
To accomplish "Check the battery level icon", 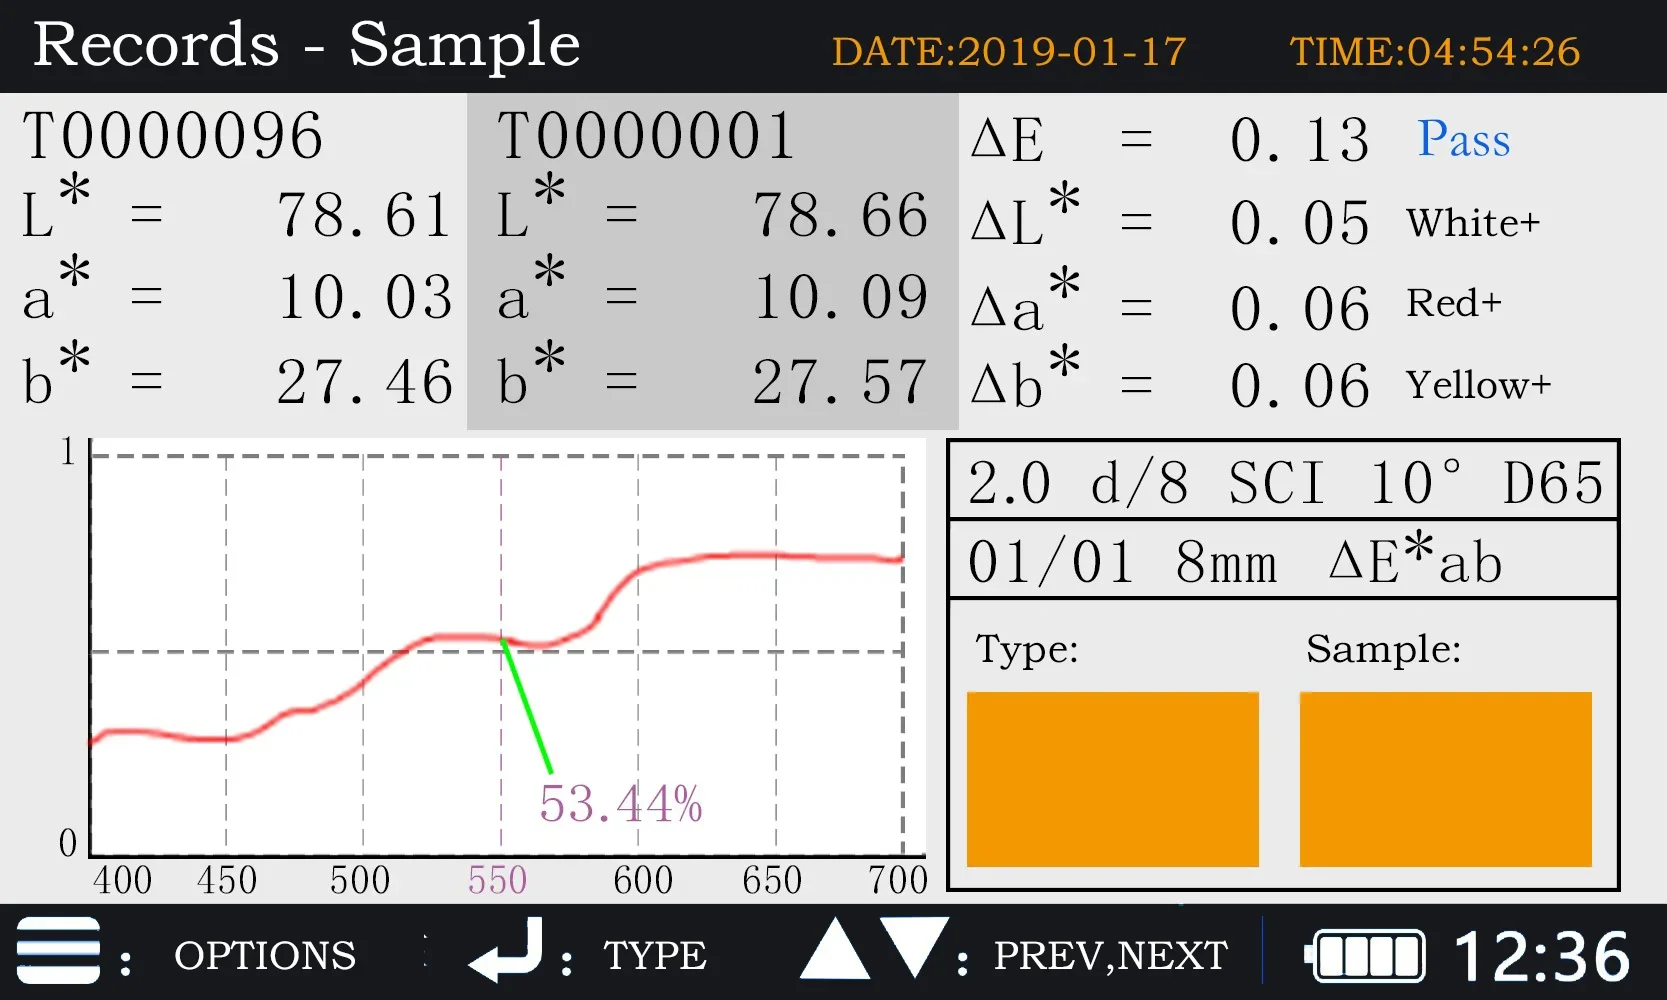I will tap(1365, 955).
